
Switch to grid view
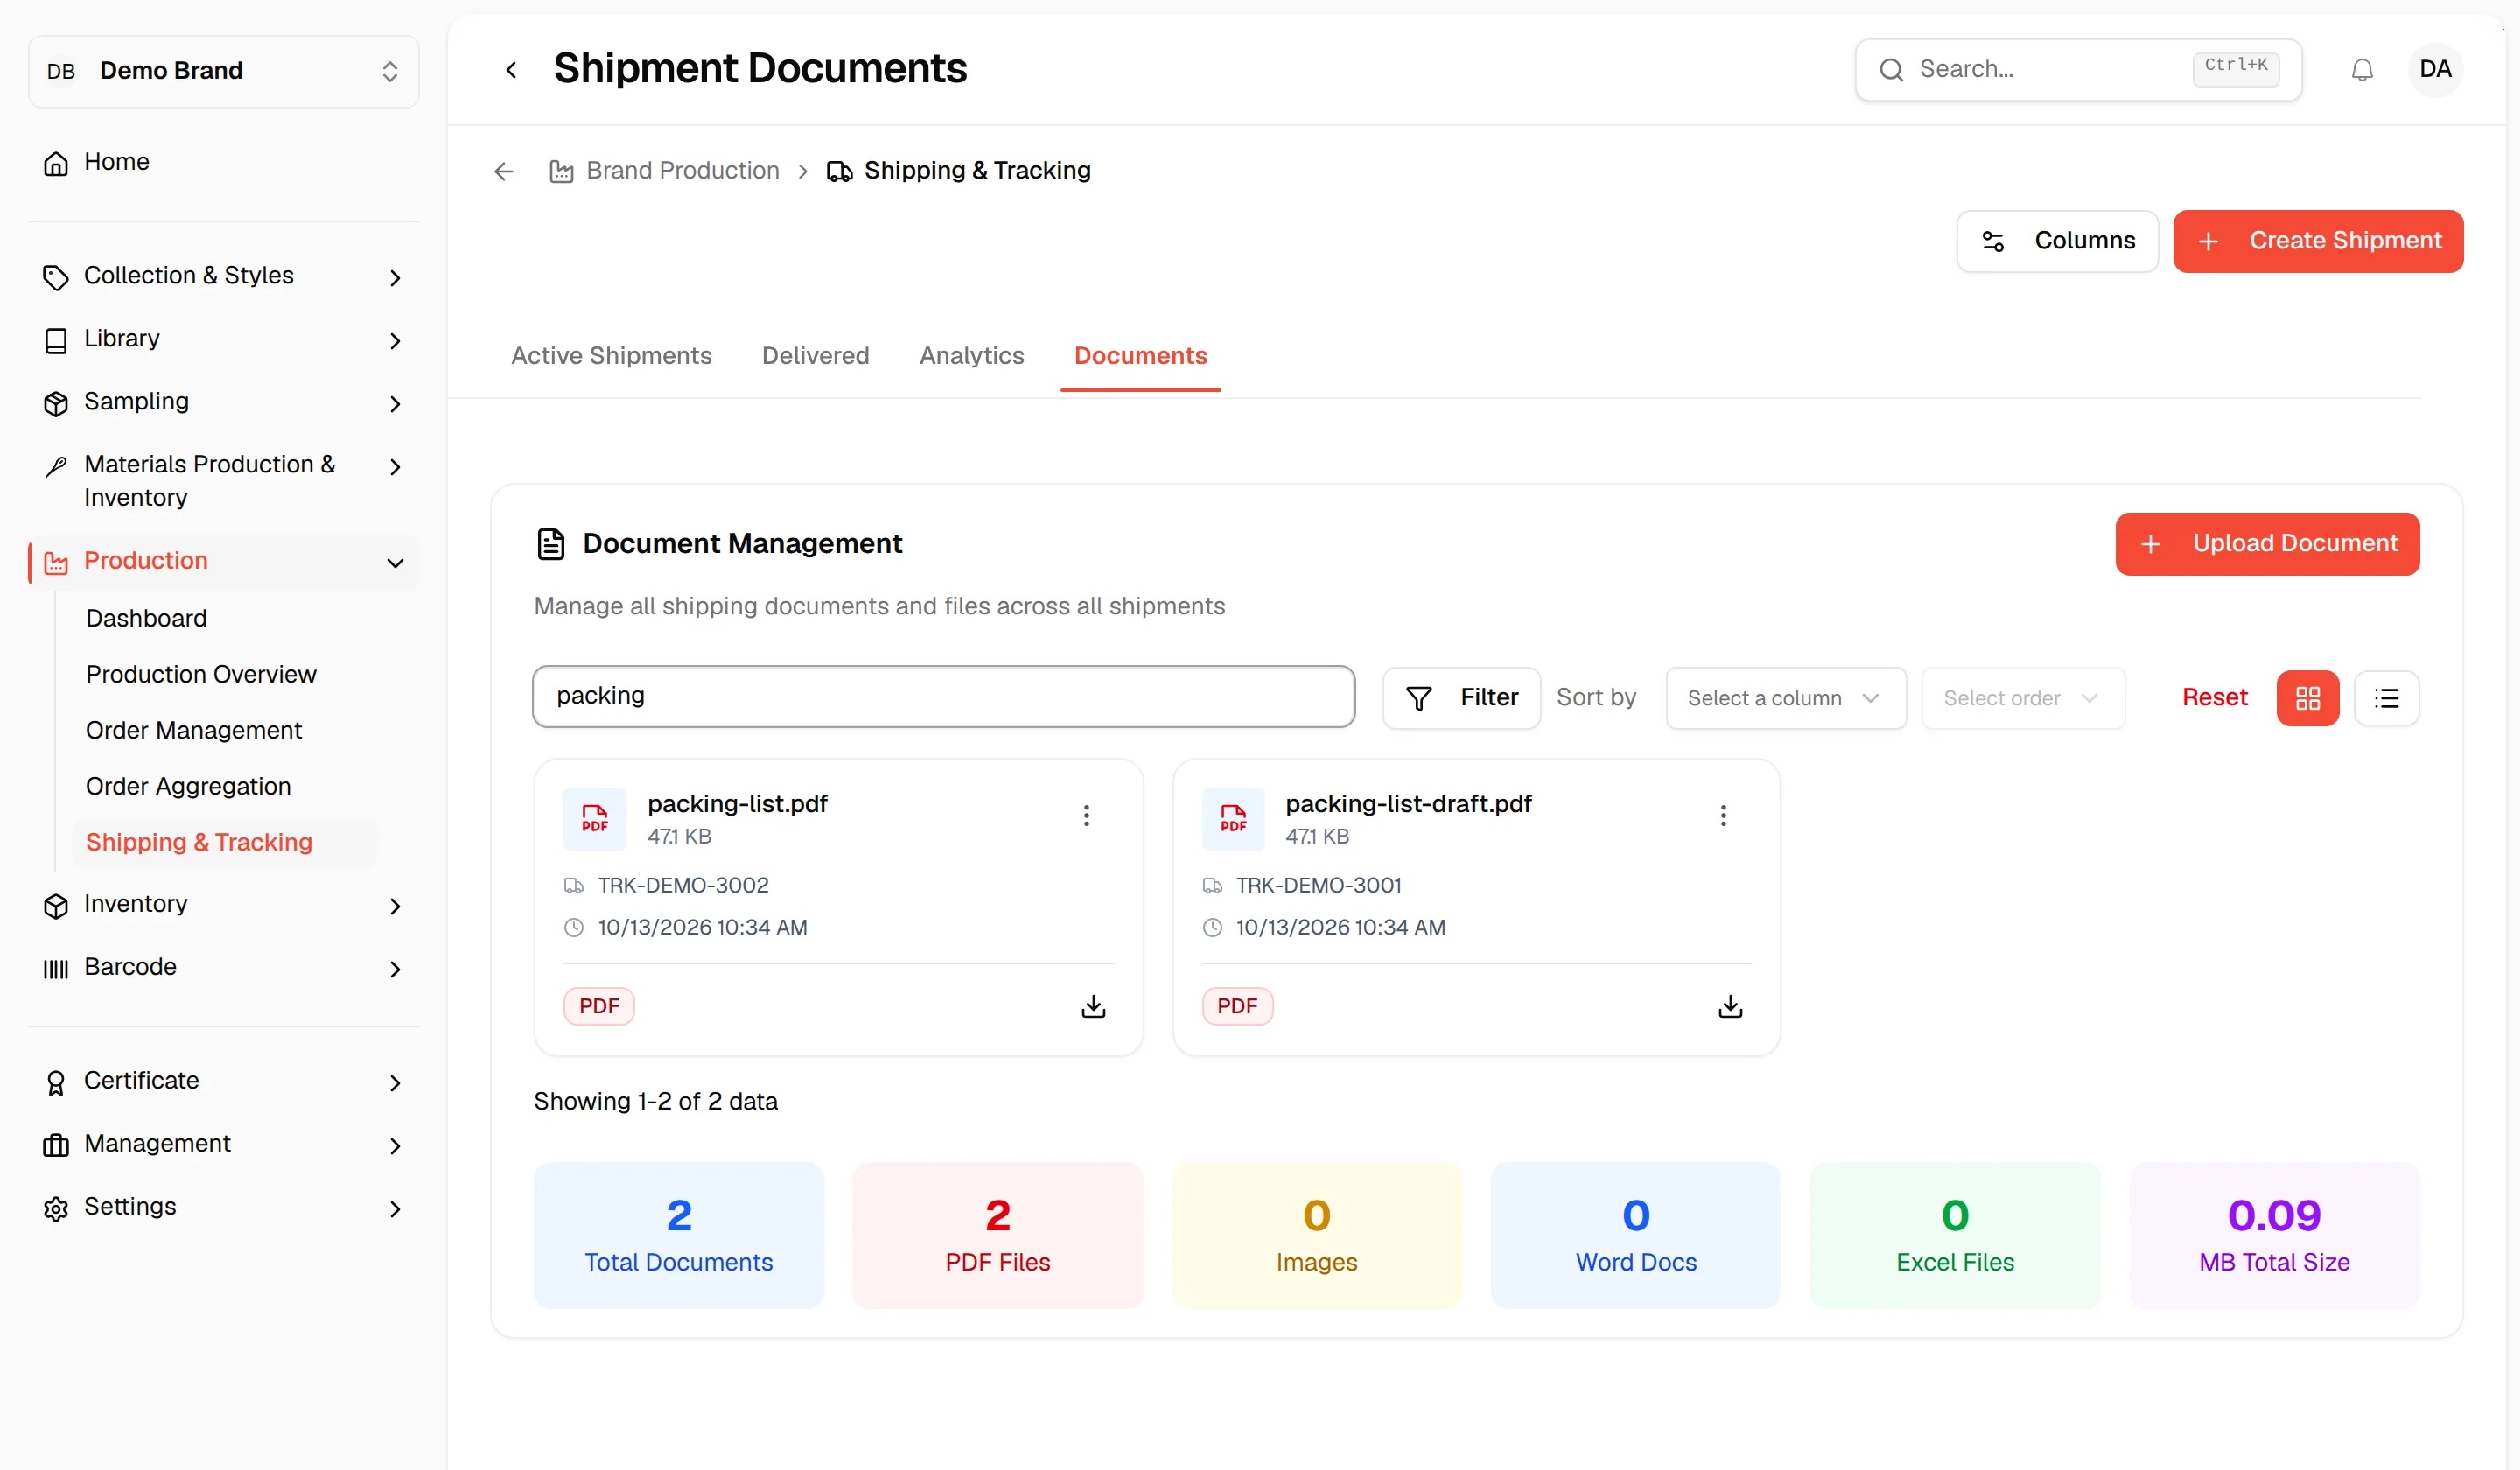2308,698
